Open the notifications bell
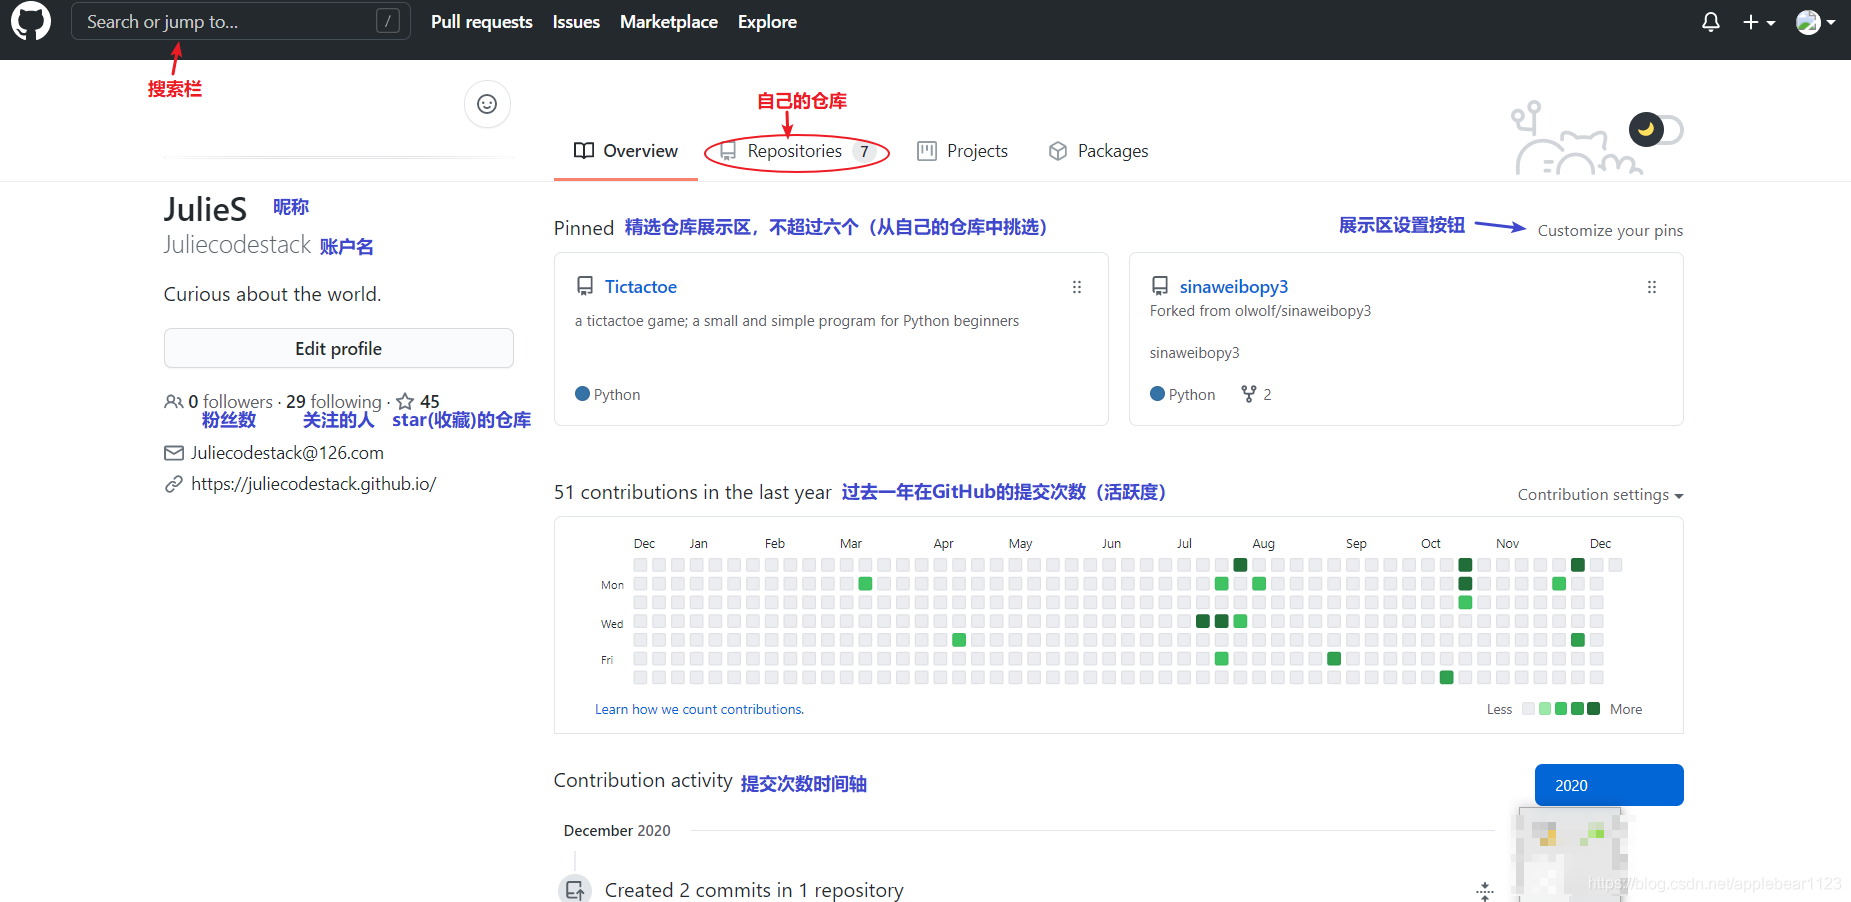This screenshot has width=1851, height=902. coord(1711,22)
